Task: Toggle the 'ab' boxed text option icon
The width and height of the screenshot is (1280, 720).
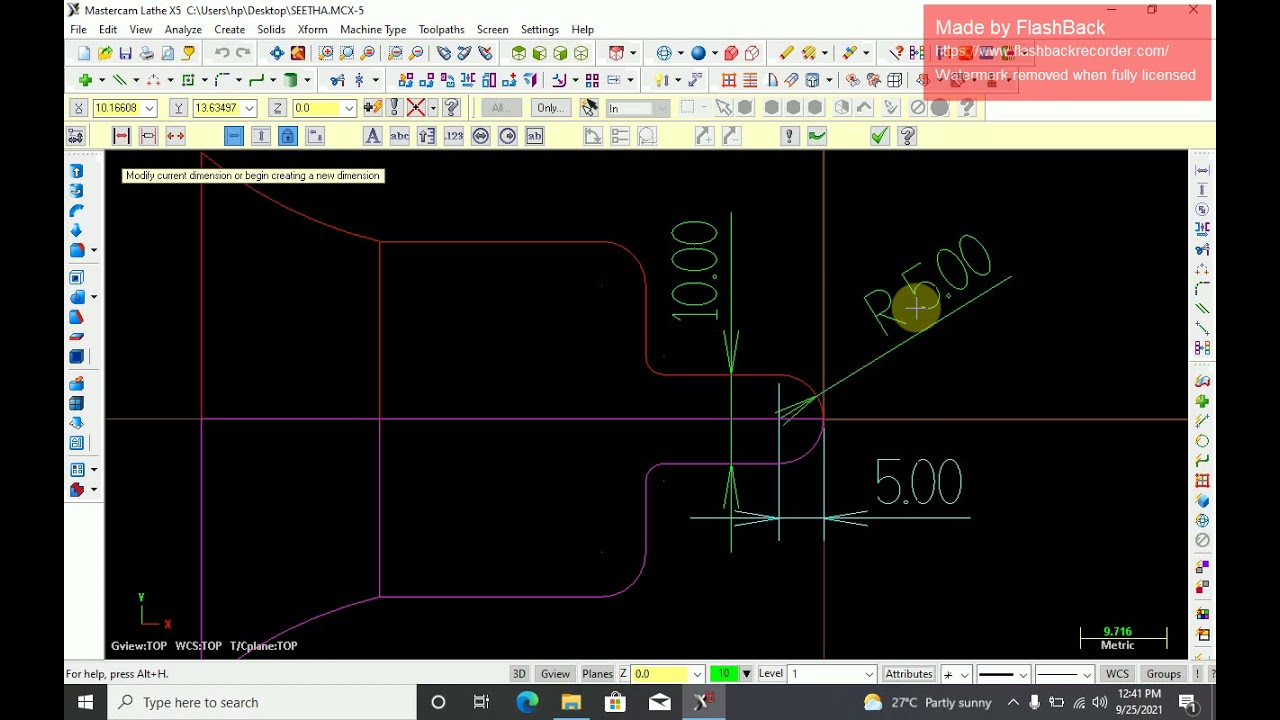Action: click(534, 136)
